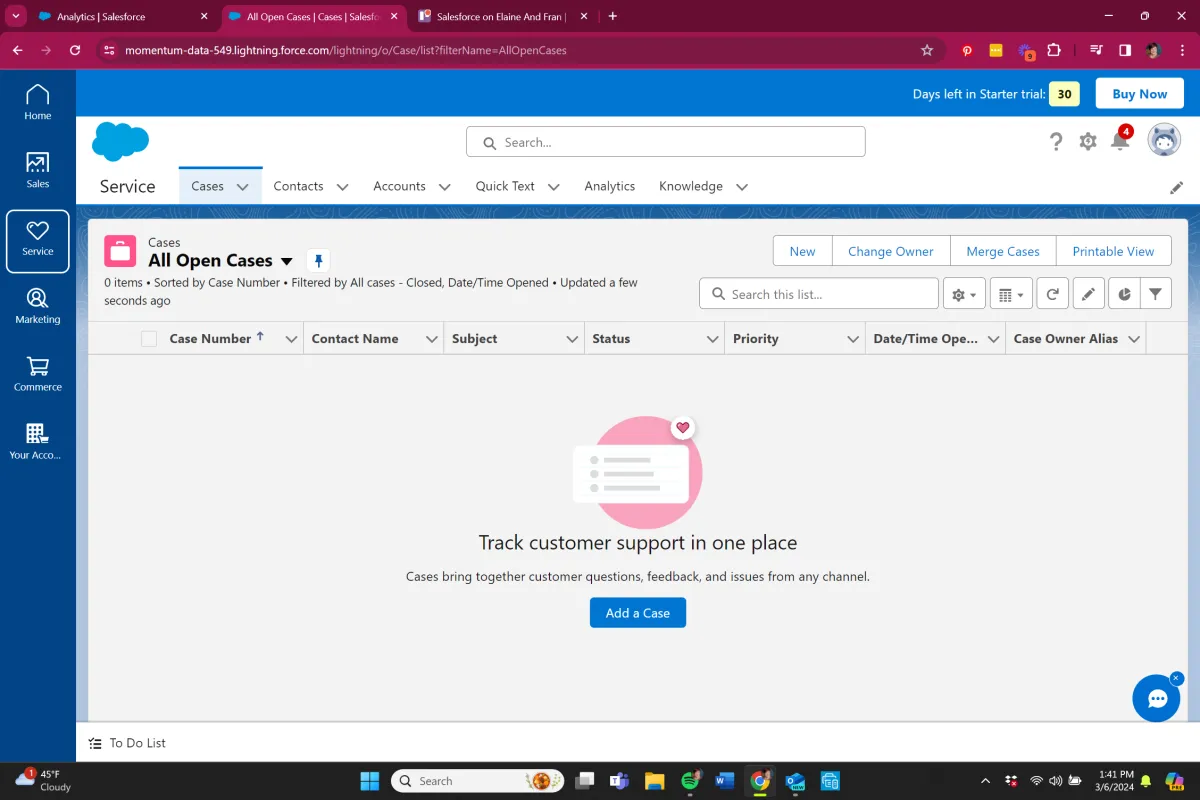
Task: Click the Buy Now button
Action: coord(1139,94)
